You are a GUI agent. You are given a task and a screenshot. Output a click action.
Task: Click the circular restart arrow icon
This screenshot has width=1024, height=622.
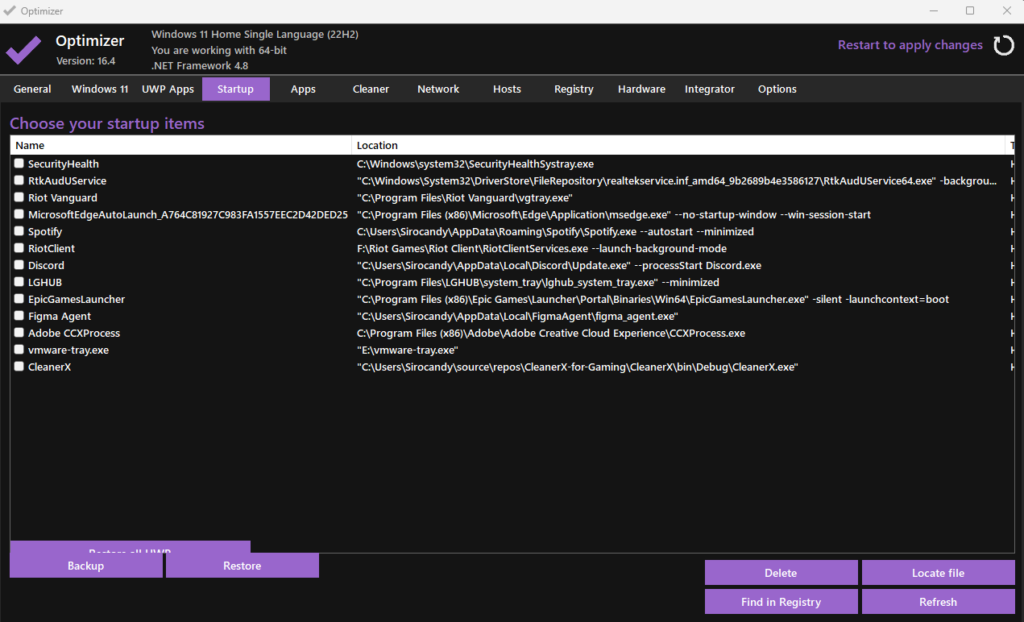[1002, 45]
